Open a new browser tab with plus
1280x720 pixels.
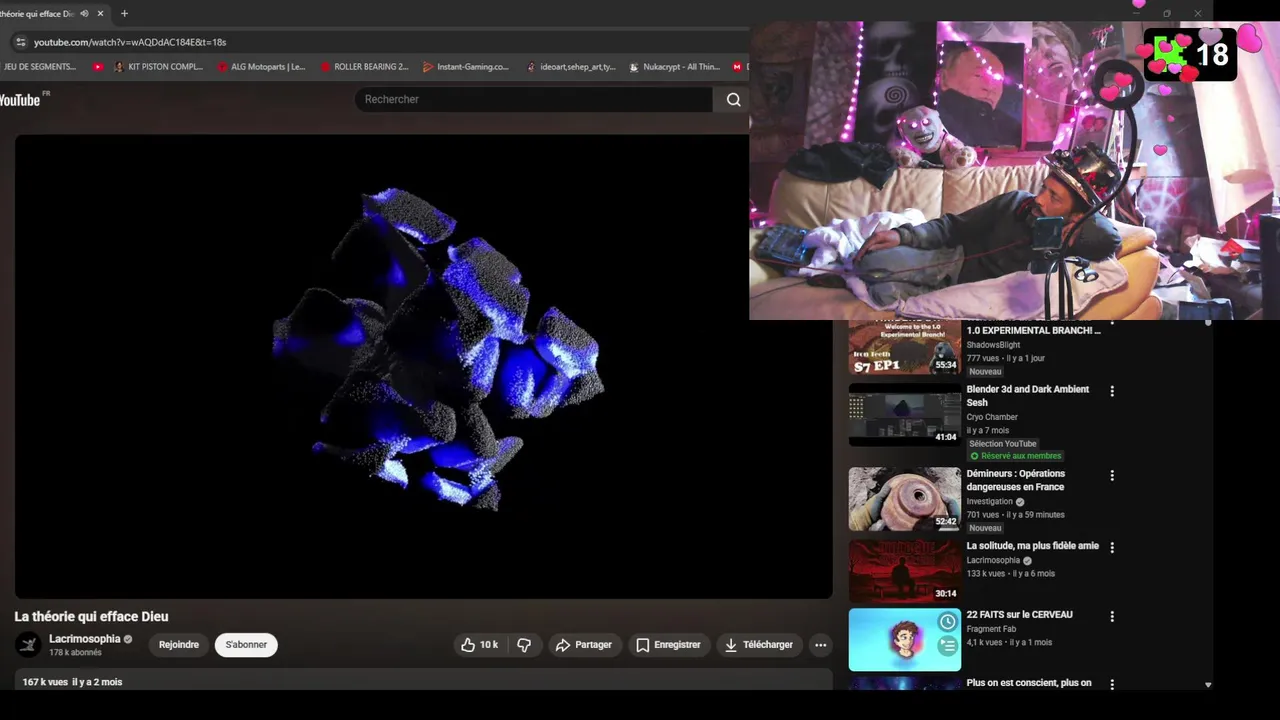point(124,14)
